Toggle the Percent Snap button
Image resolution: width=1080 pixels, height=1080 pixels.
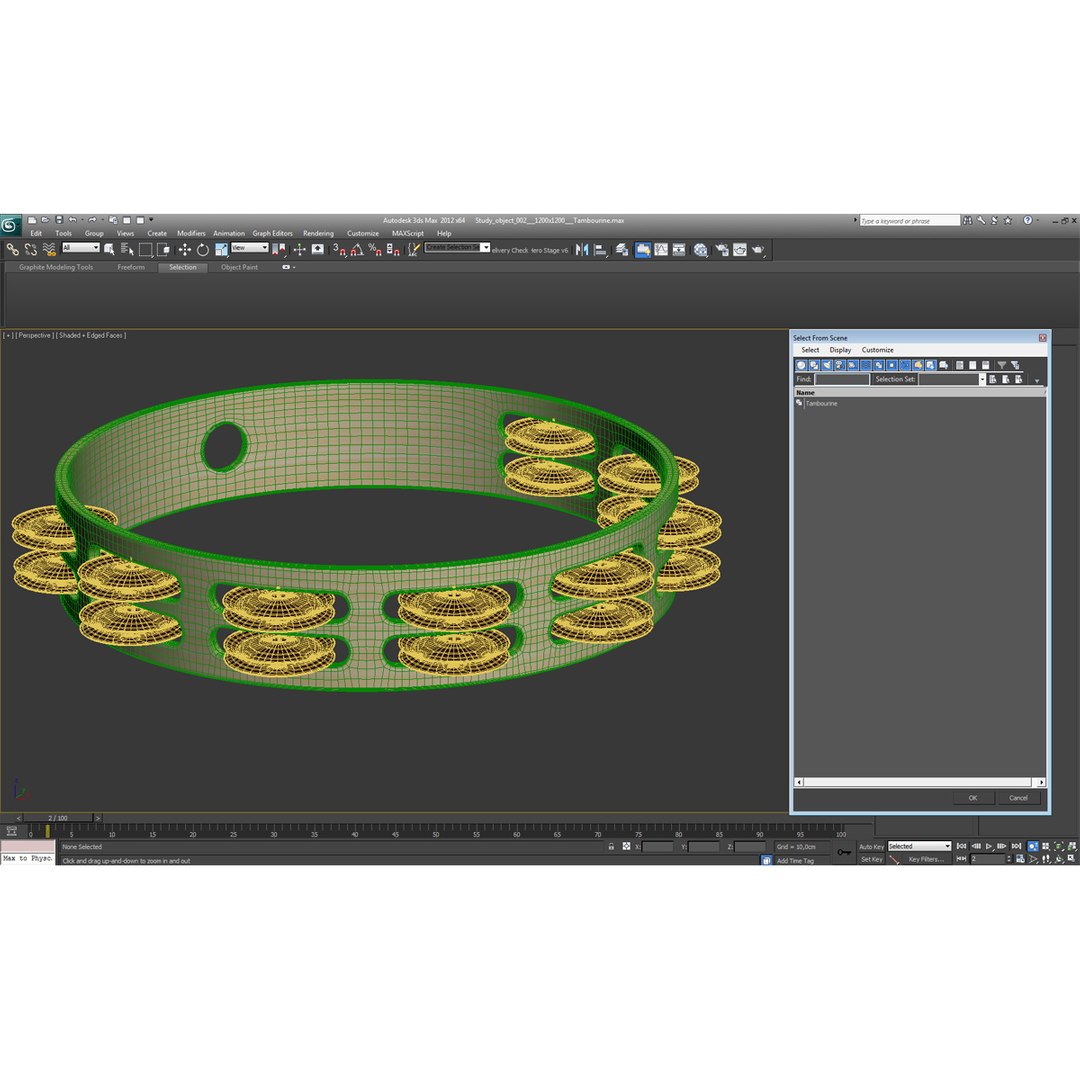coord(375,249)
